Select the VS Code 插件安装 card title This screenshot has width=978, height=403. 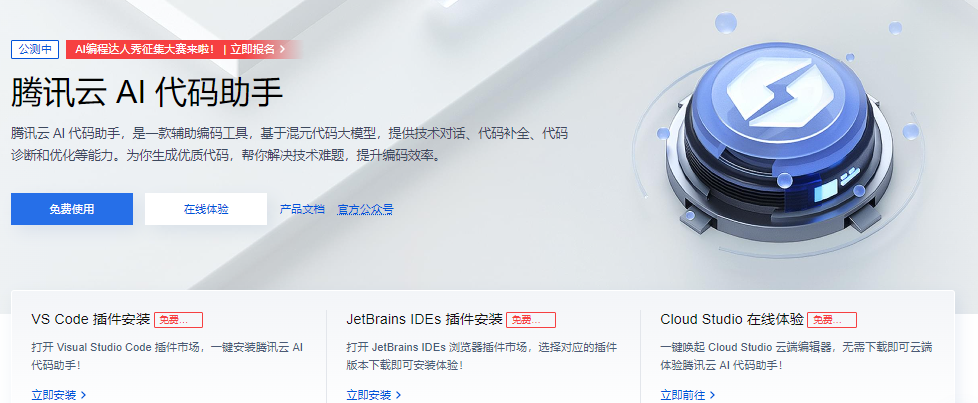click(91, 319)
